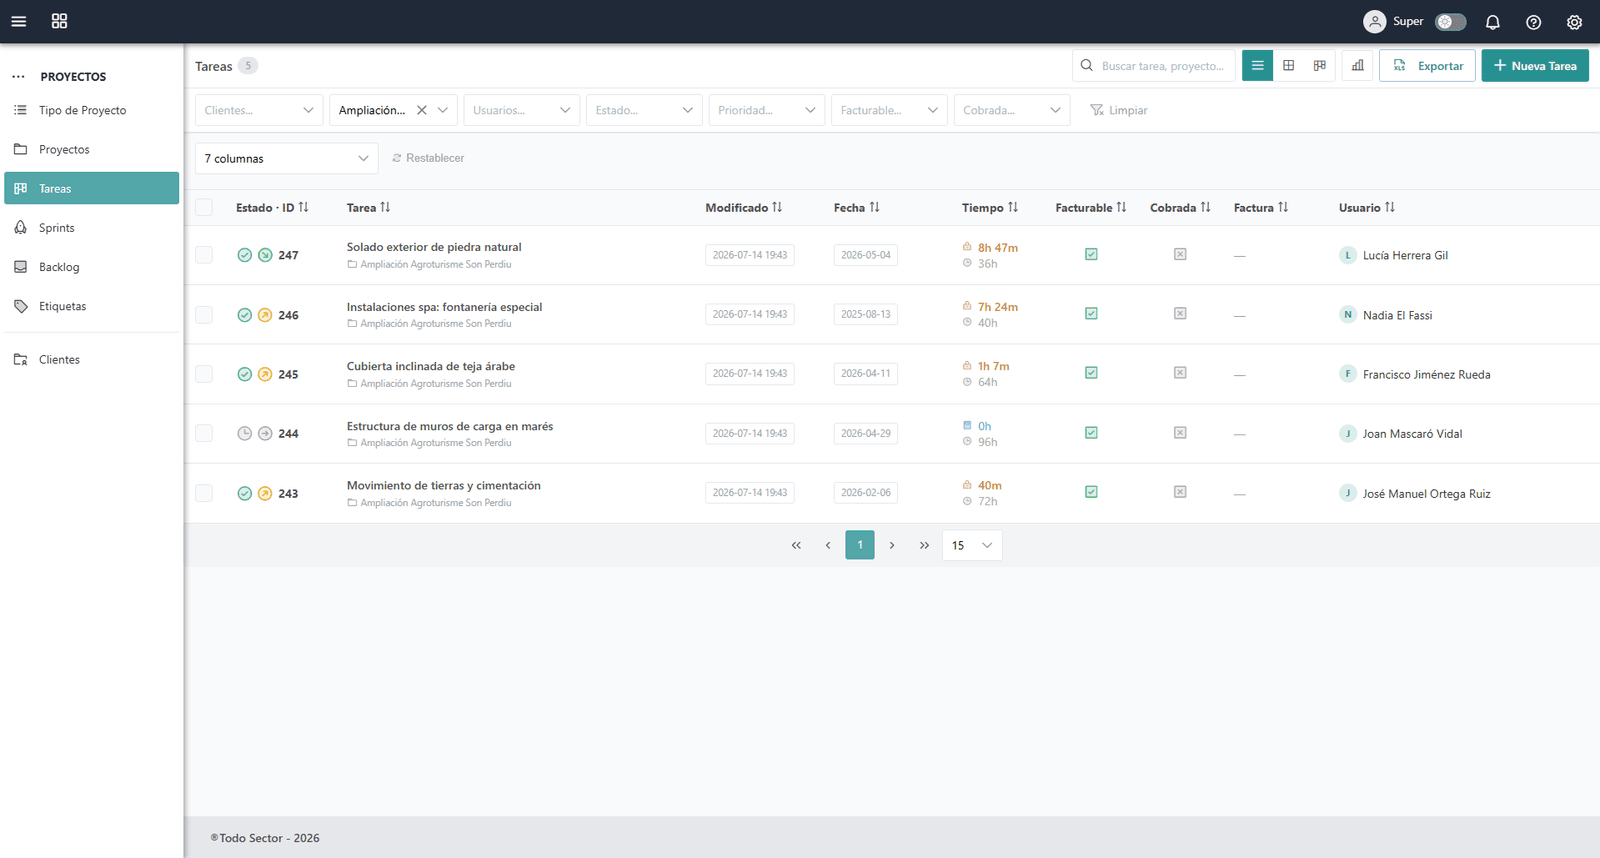Click the three dots above PROYECTOS
Image resolution: width=1600 pixels, height=858 pixels.
click(x=18, y=76)
